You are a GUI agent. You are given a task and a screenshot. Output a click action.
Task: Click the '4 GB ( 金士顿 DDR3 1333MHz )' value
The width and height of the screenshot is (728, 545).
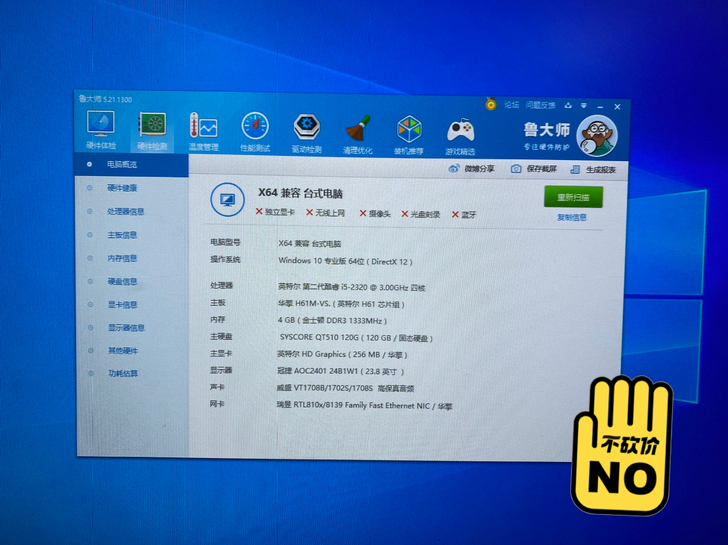click(332, 321)
